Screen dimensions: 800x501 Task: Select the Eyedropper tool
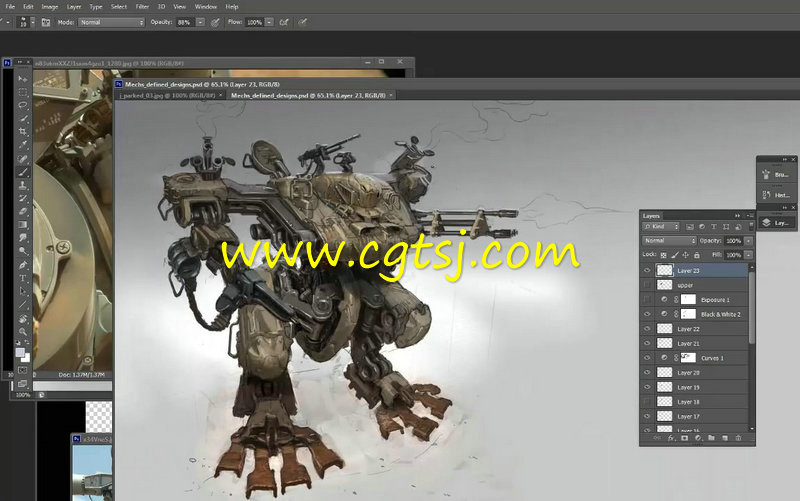(x=22, y=145)
